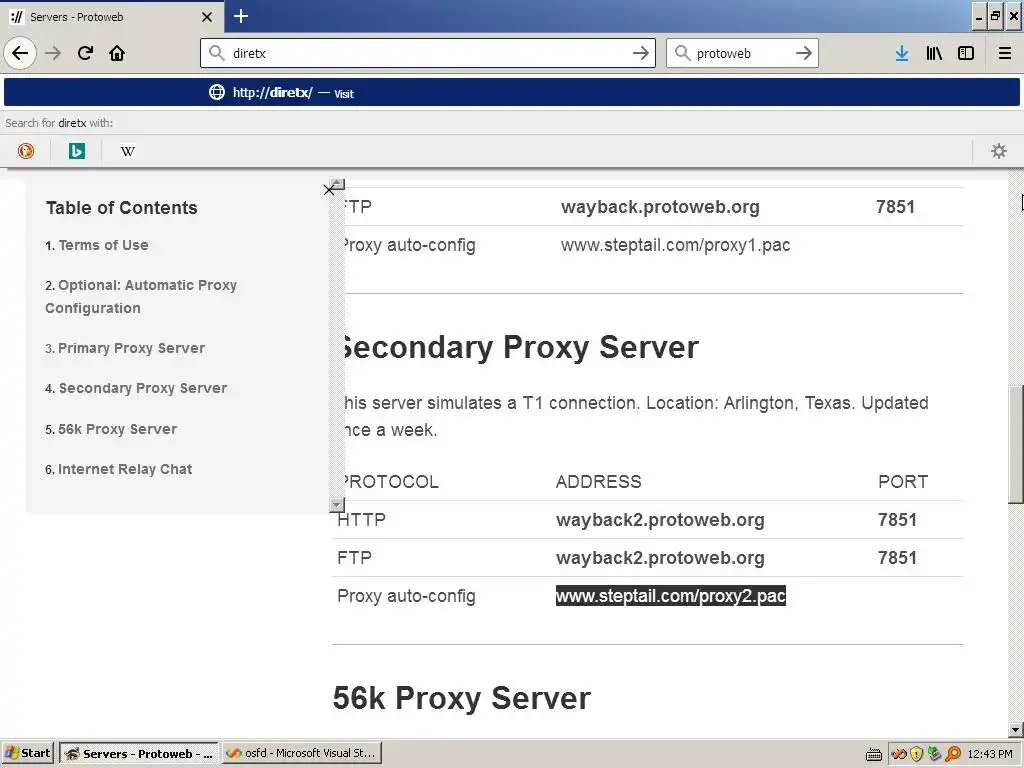This screenshot has height=768, width=1024.
Task: Click FTP row wayback2.protoweb.org address
Action: (x=660, y=558)
